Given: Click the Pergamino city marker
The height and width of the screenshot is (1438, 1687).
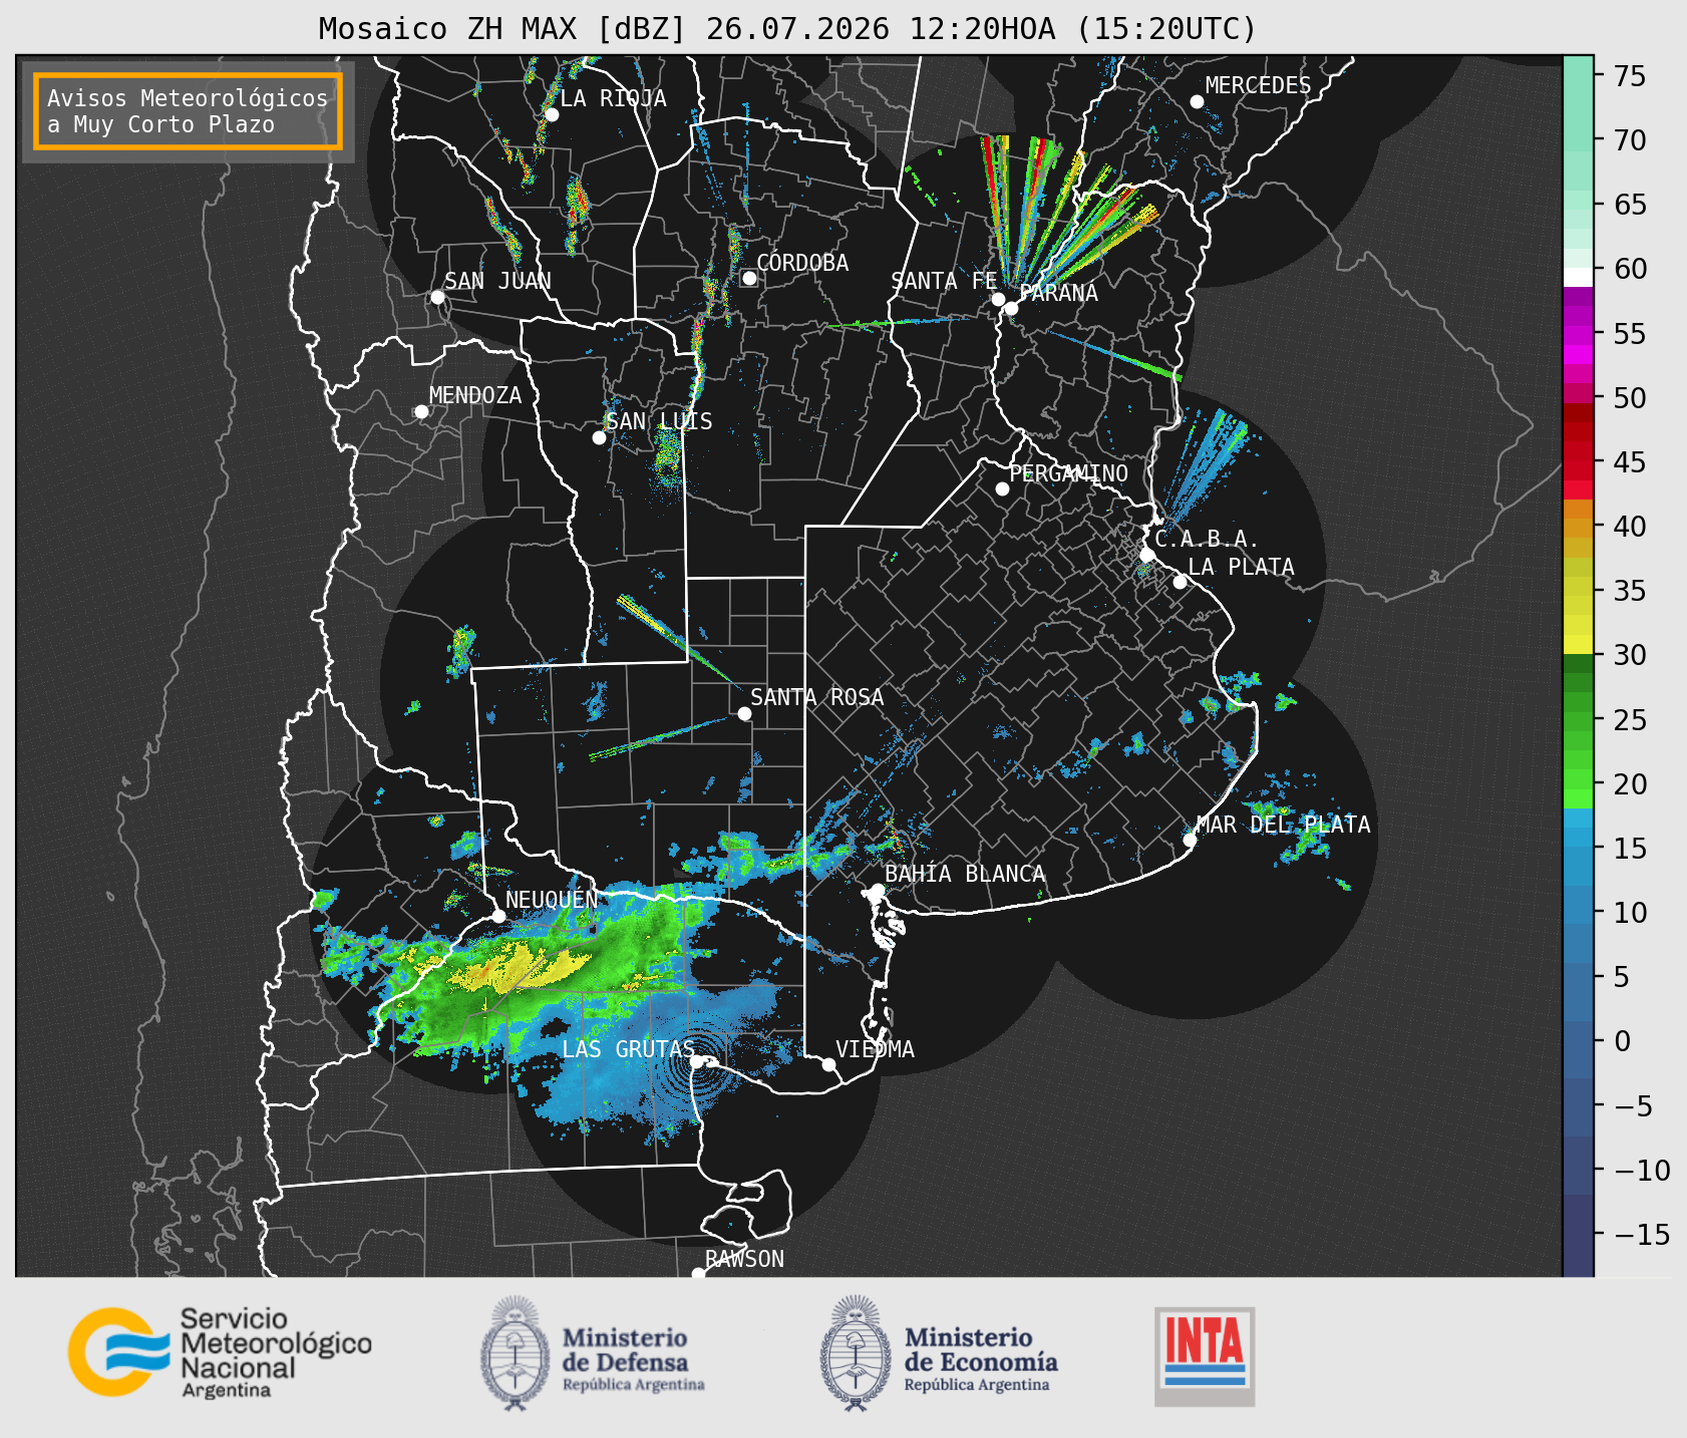Looking at the screenshot, I should click(1002, 488).
